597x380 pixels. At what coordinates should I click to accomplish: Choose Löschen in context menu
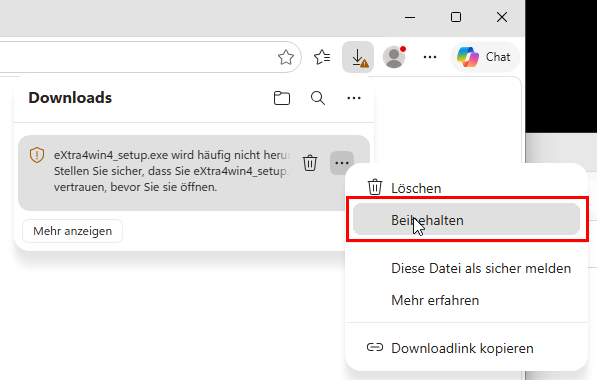coord(466,188)
